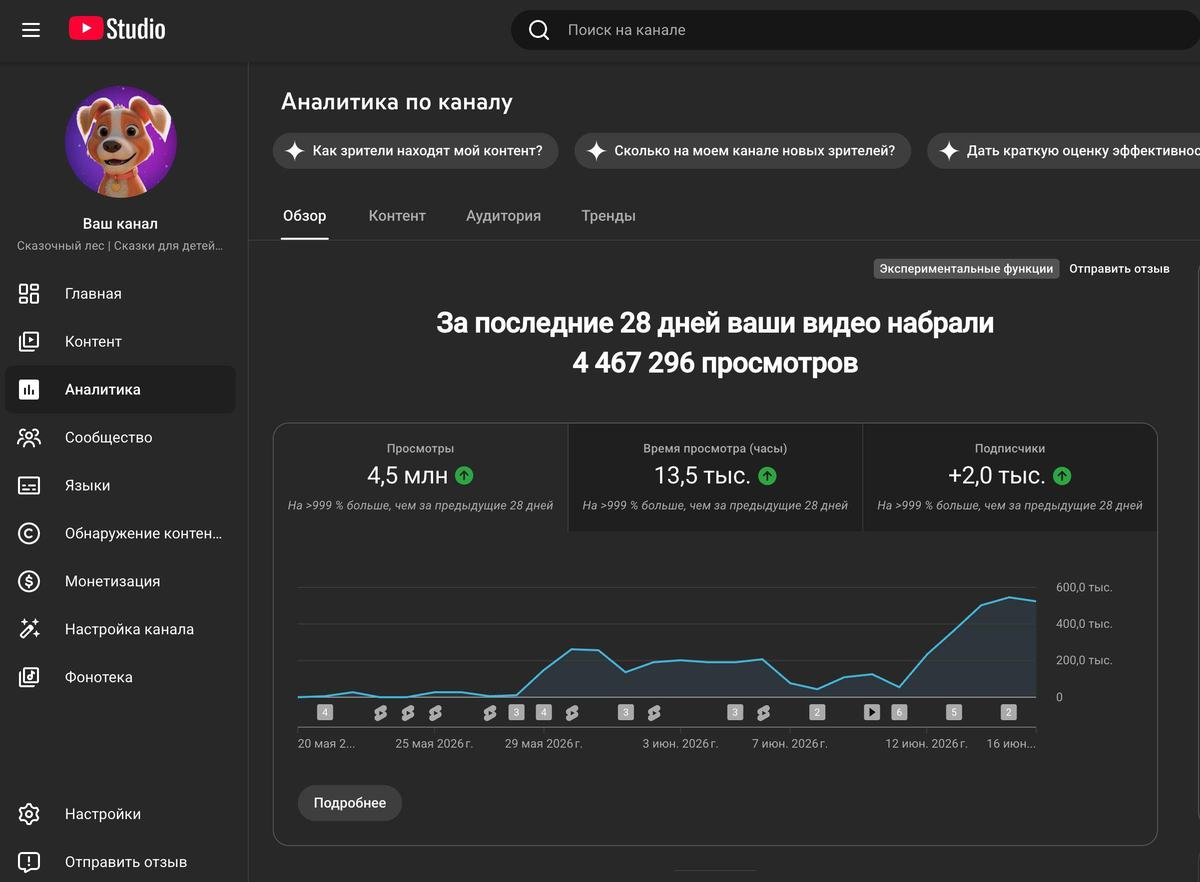Open the sidebar Контент video icon
1200x882 pixels.
pyautogui.click(x=29, y=341)
